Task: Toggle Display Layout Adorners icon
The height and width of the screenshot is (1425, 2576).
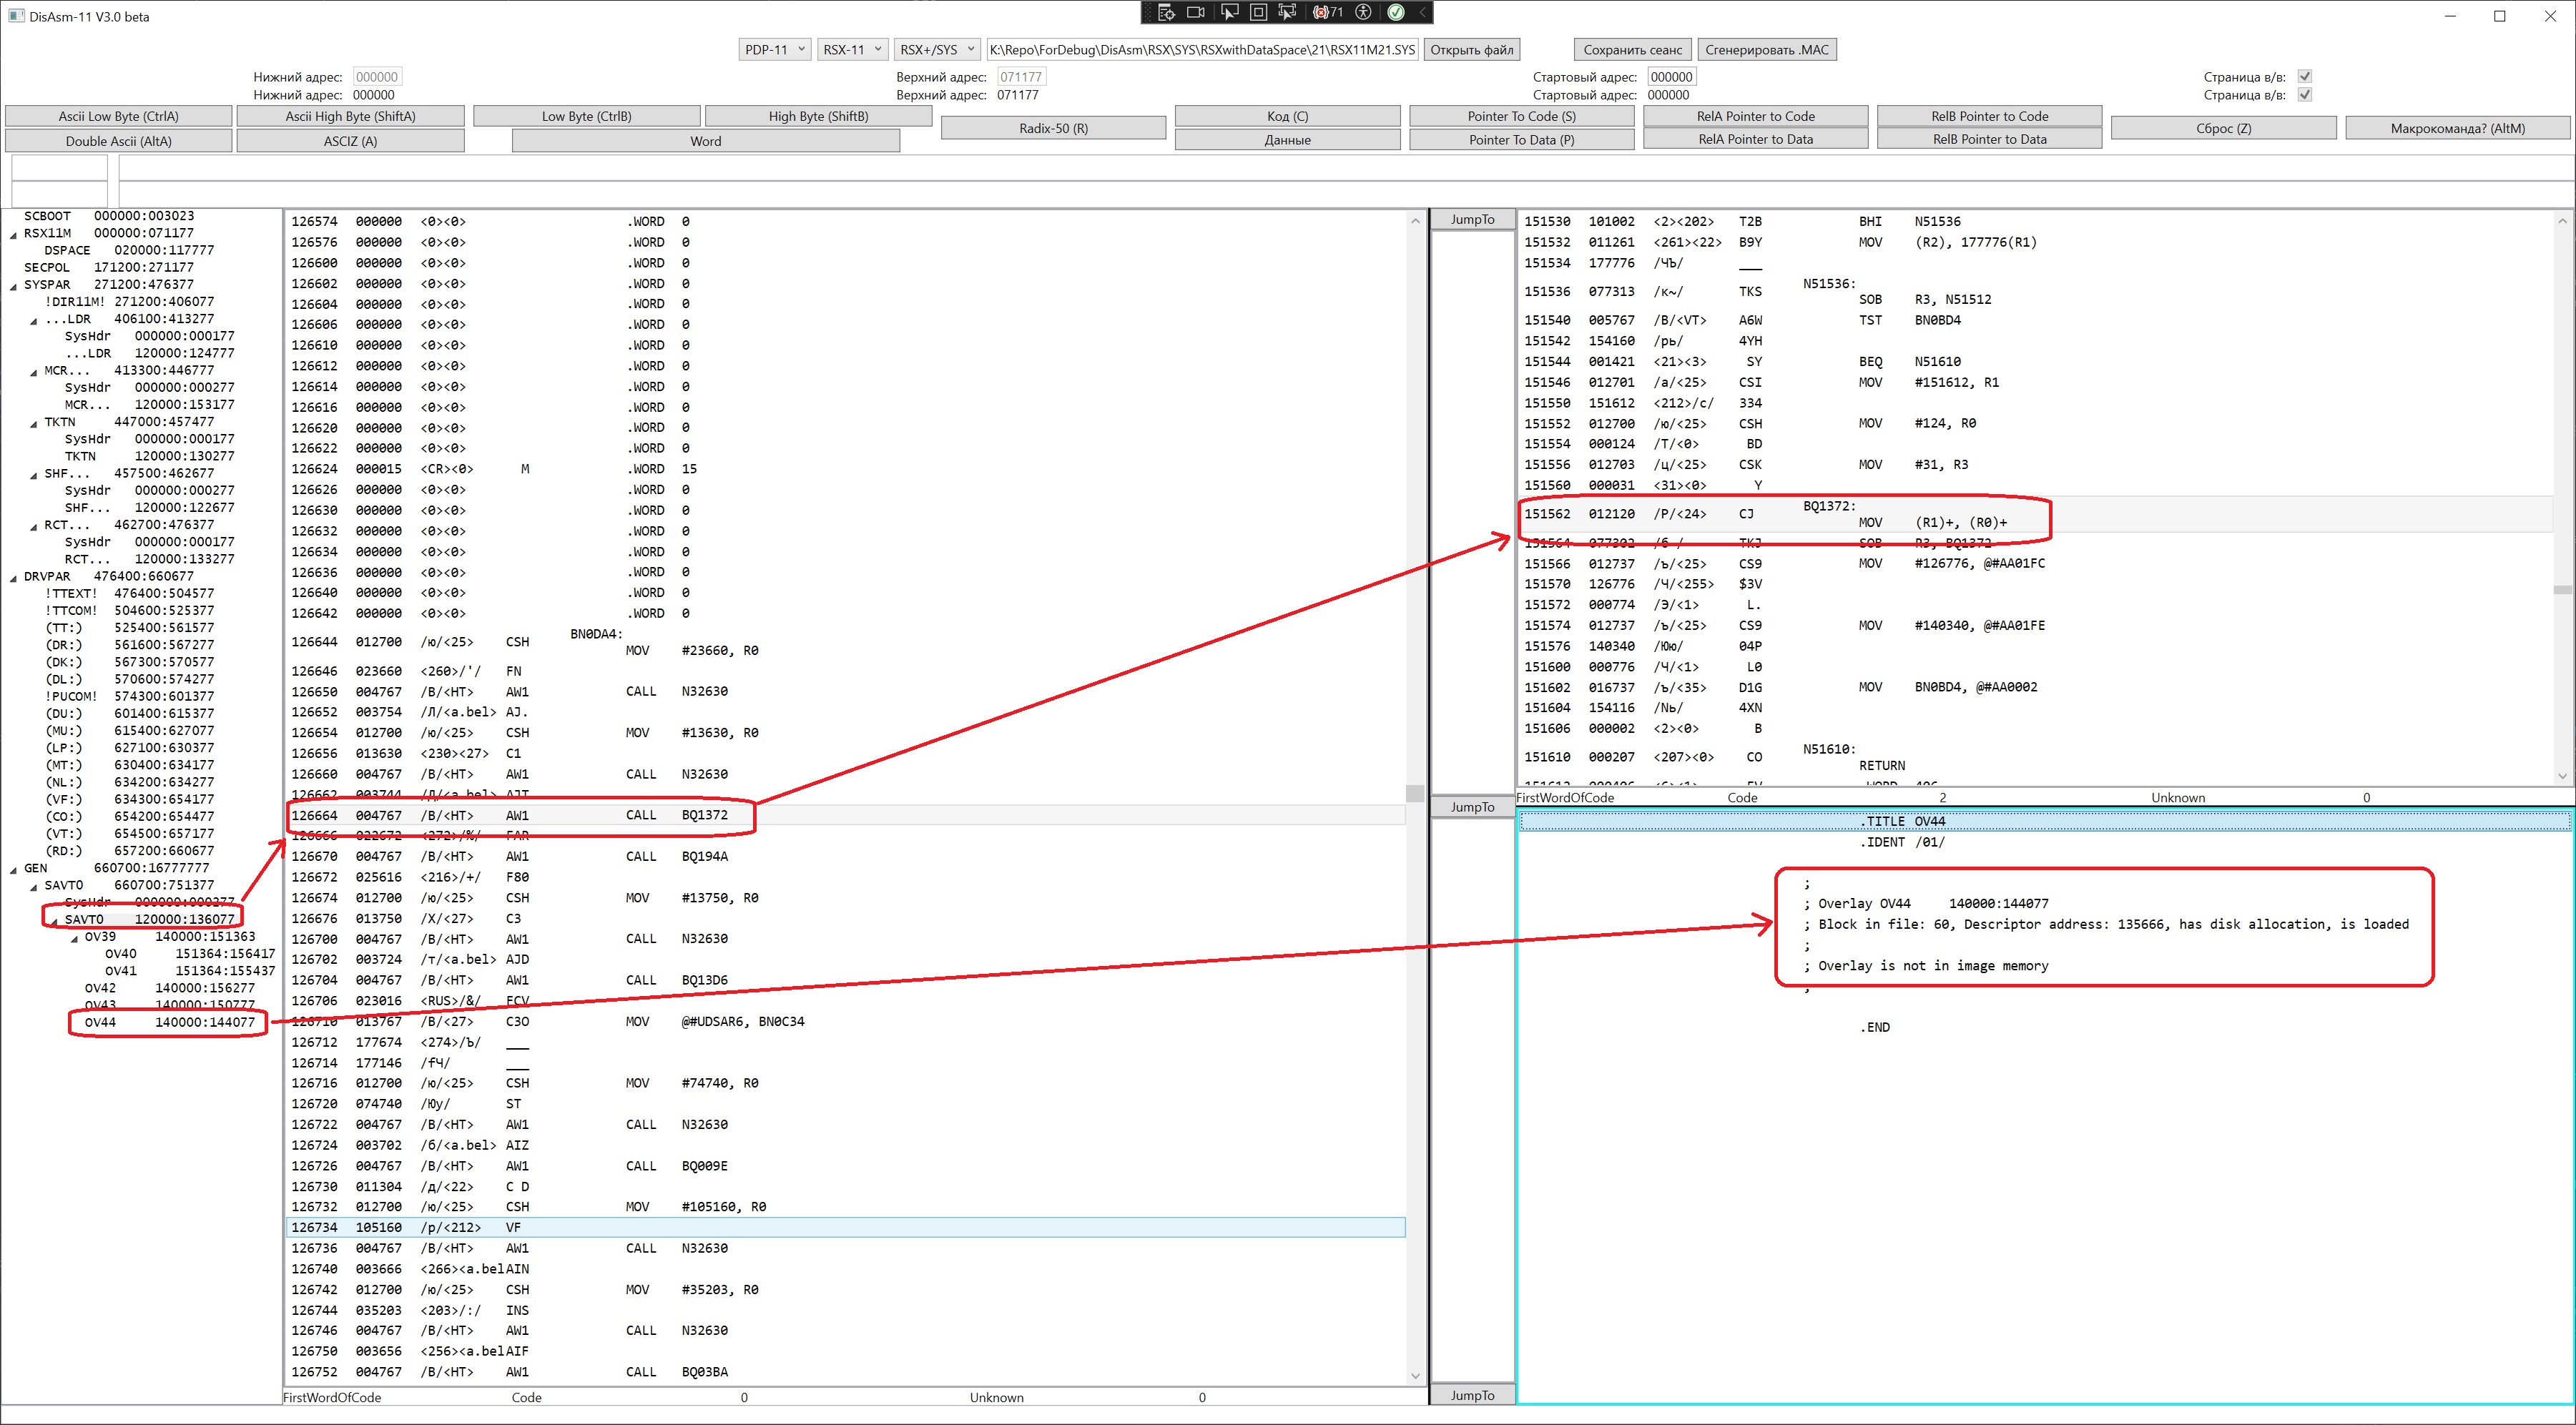Action: (1259, 12)
